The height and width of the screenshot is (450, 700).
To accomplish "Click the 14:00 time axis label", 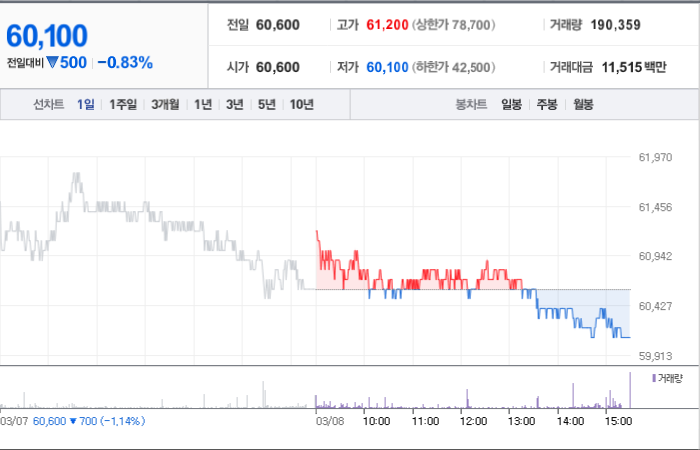I will [570, 421].
